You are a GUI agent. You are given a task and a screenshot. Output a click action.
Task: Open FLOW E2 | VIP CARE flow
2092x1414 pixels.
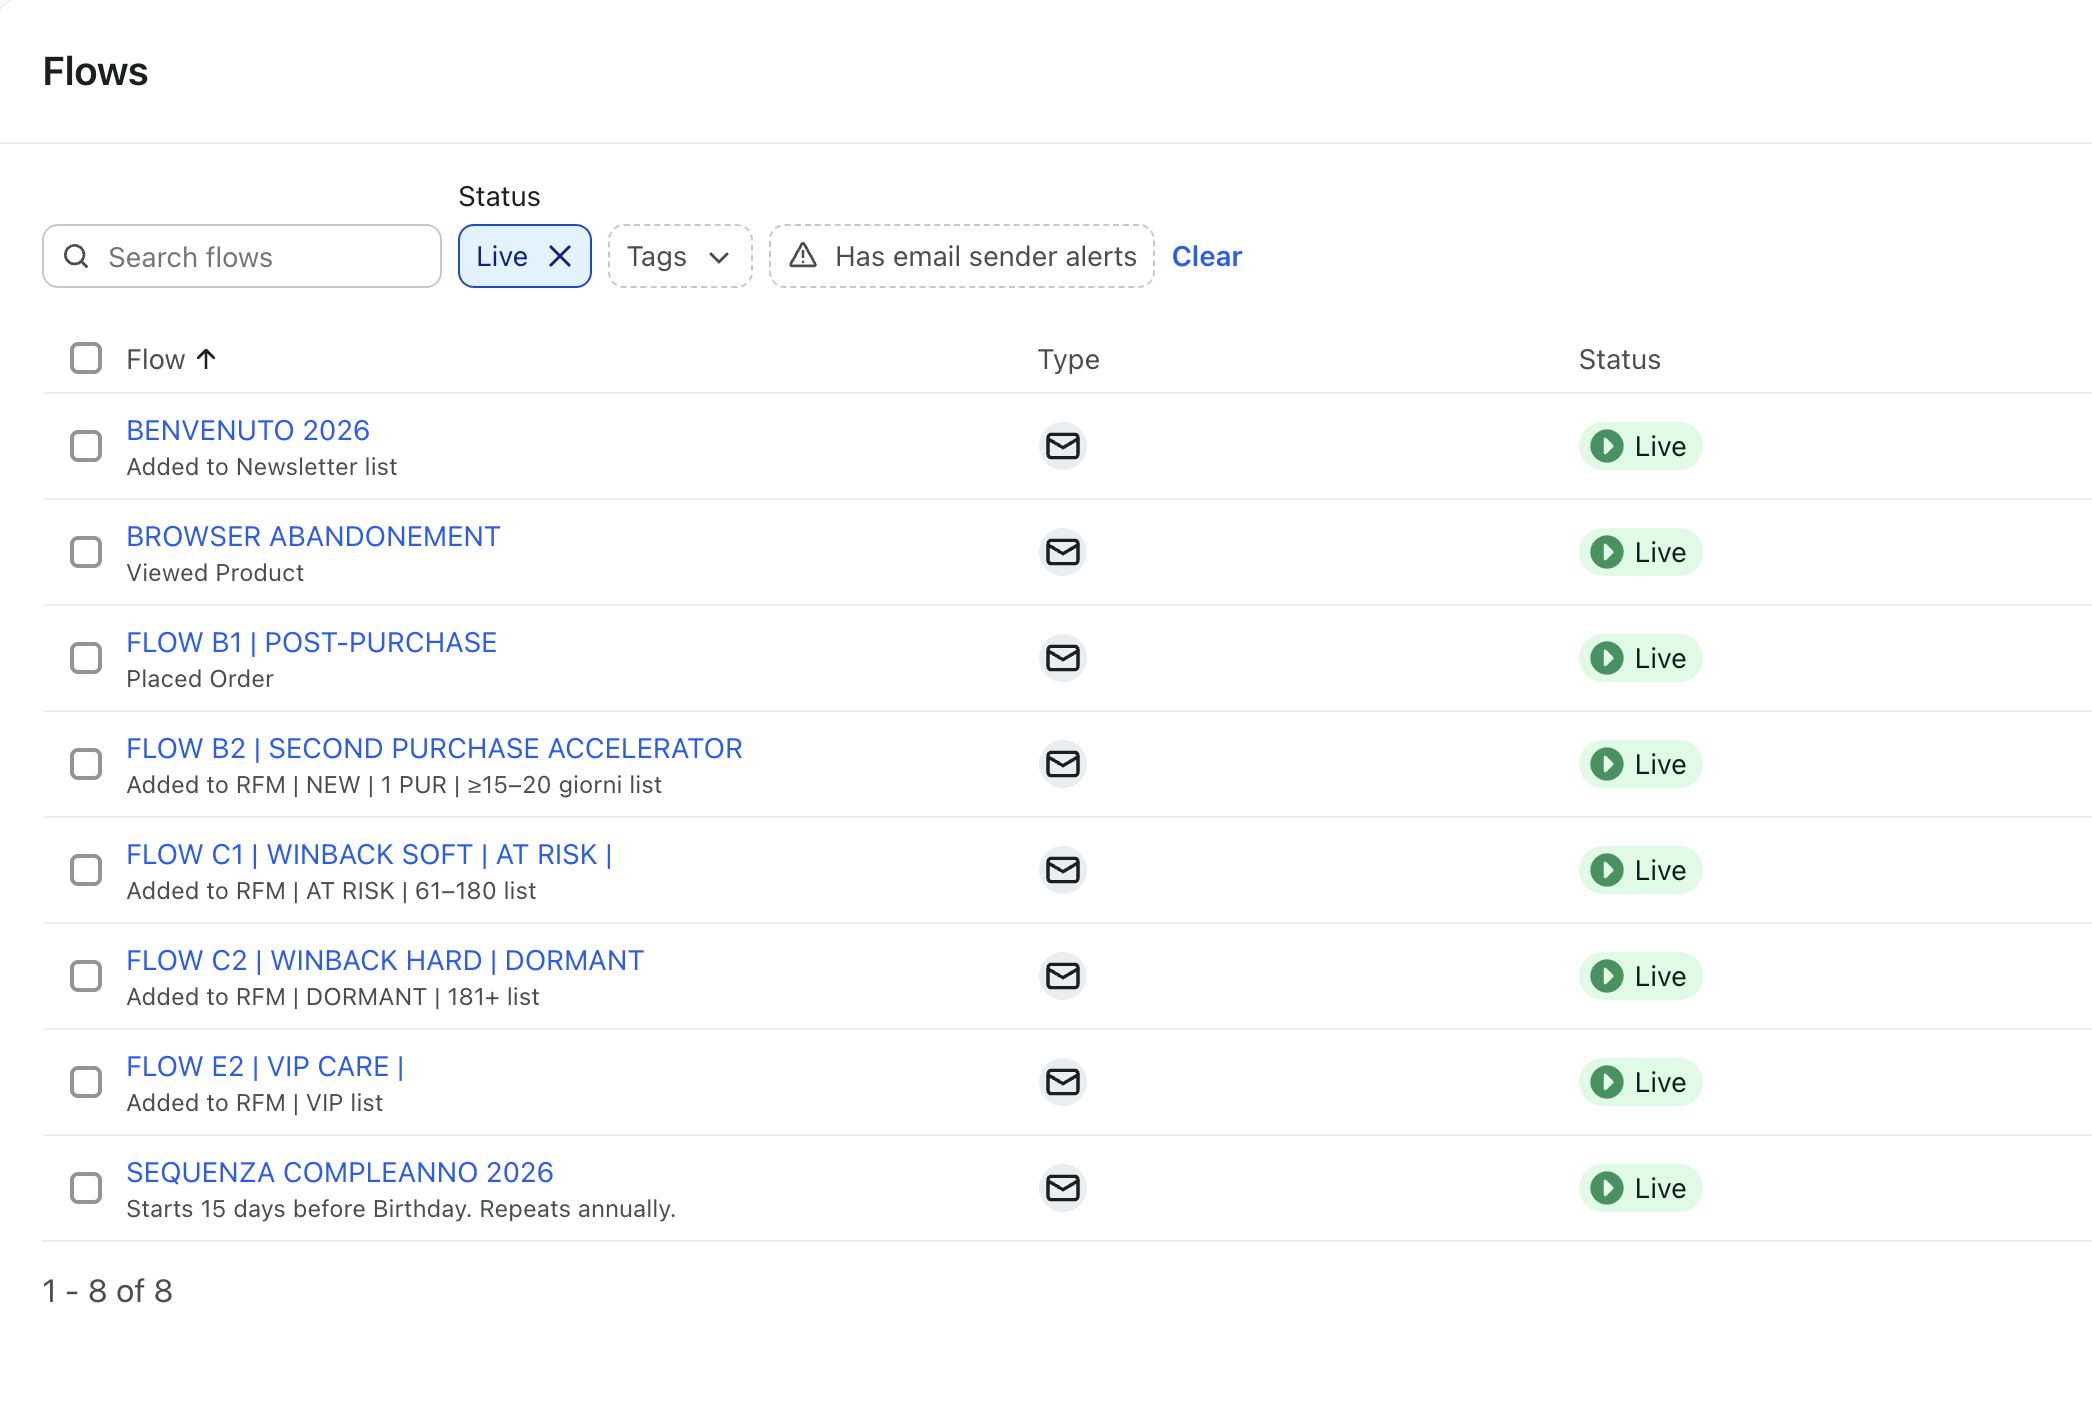[x=265, y=1066]
